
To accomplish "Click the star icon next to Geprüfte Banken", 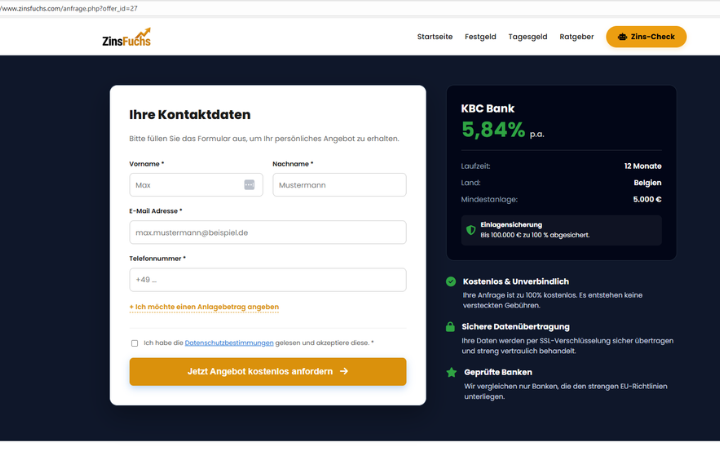I will pos(452,372).
